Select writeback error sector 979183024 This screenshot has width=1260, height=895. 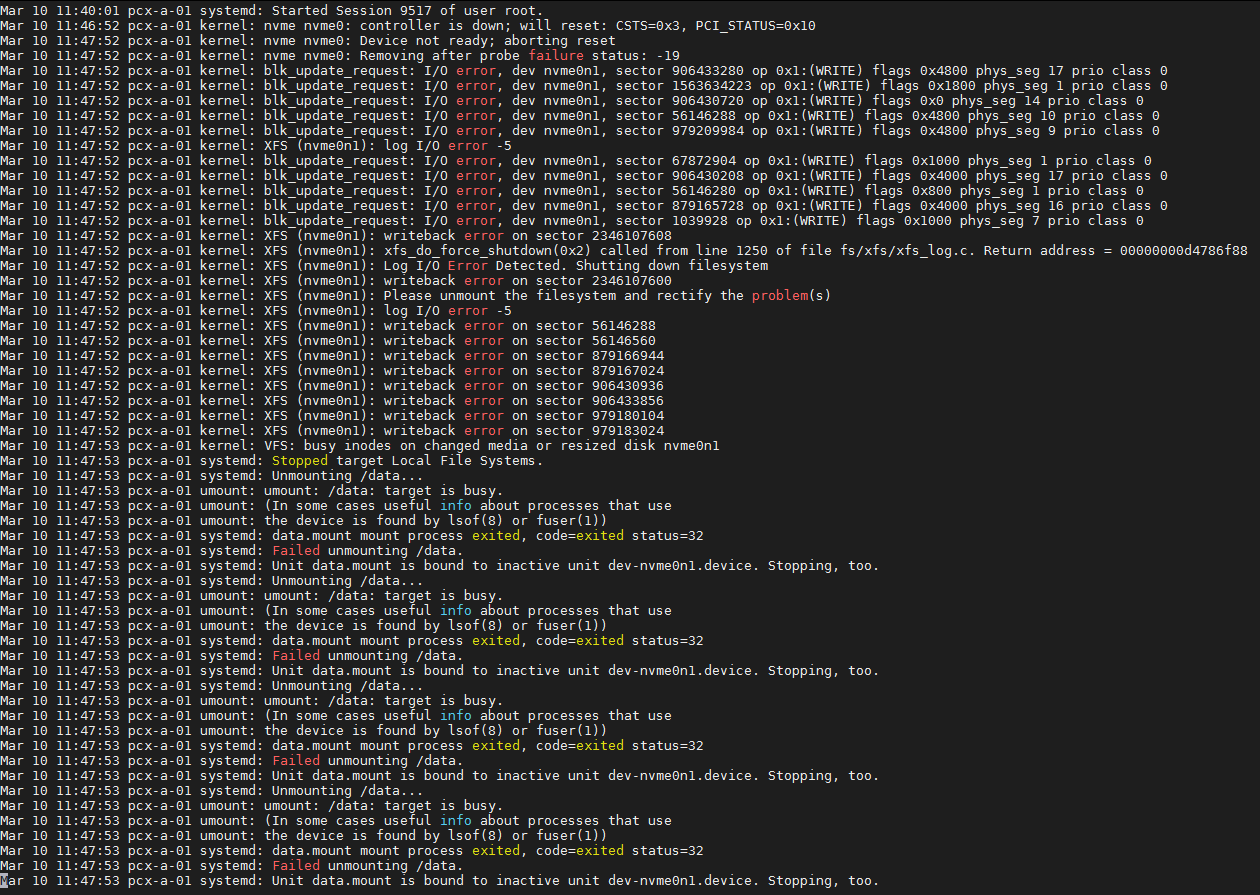tap(628, 430)
